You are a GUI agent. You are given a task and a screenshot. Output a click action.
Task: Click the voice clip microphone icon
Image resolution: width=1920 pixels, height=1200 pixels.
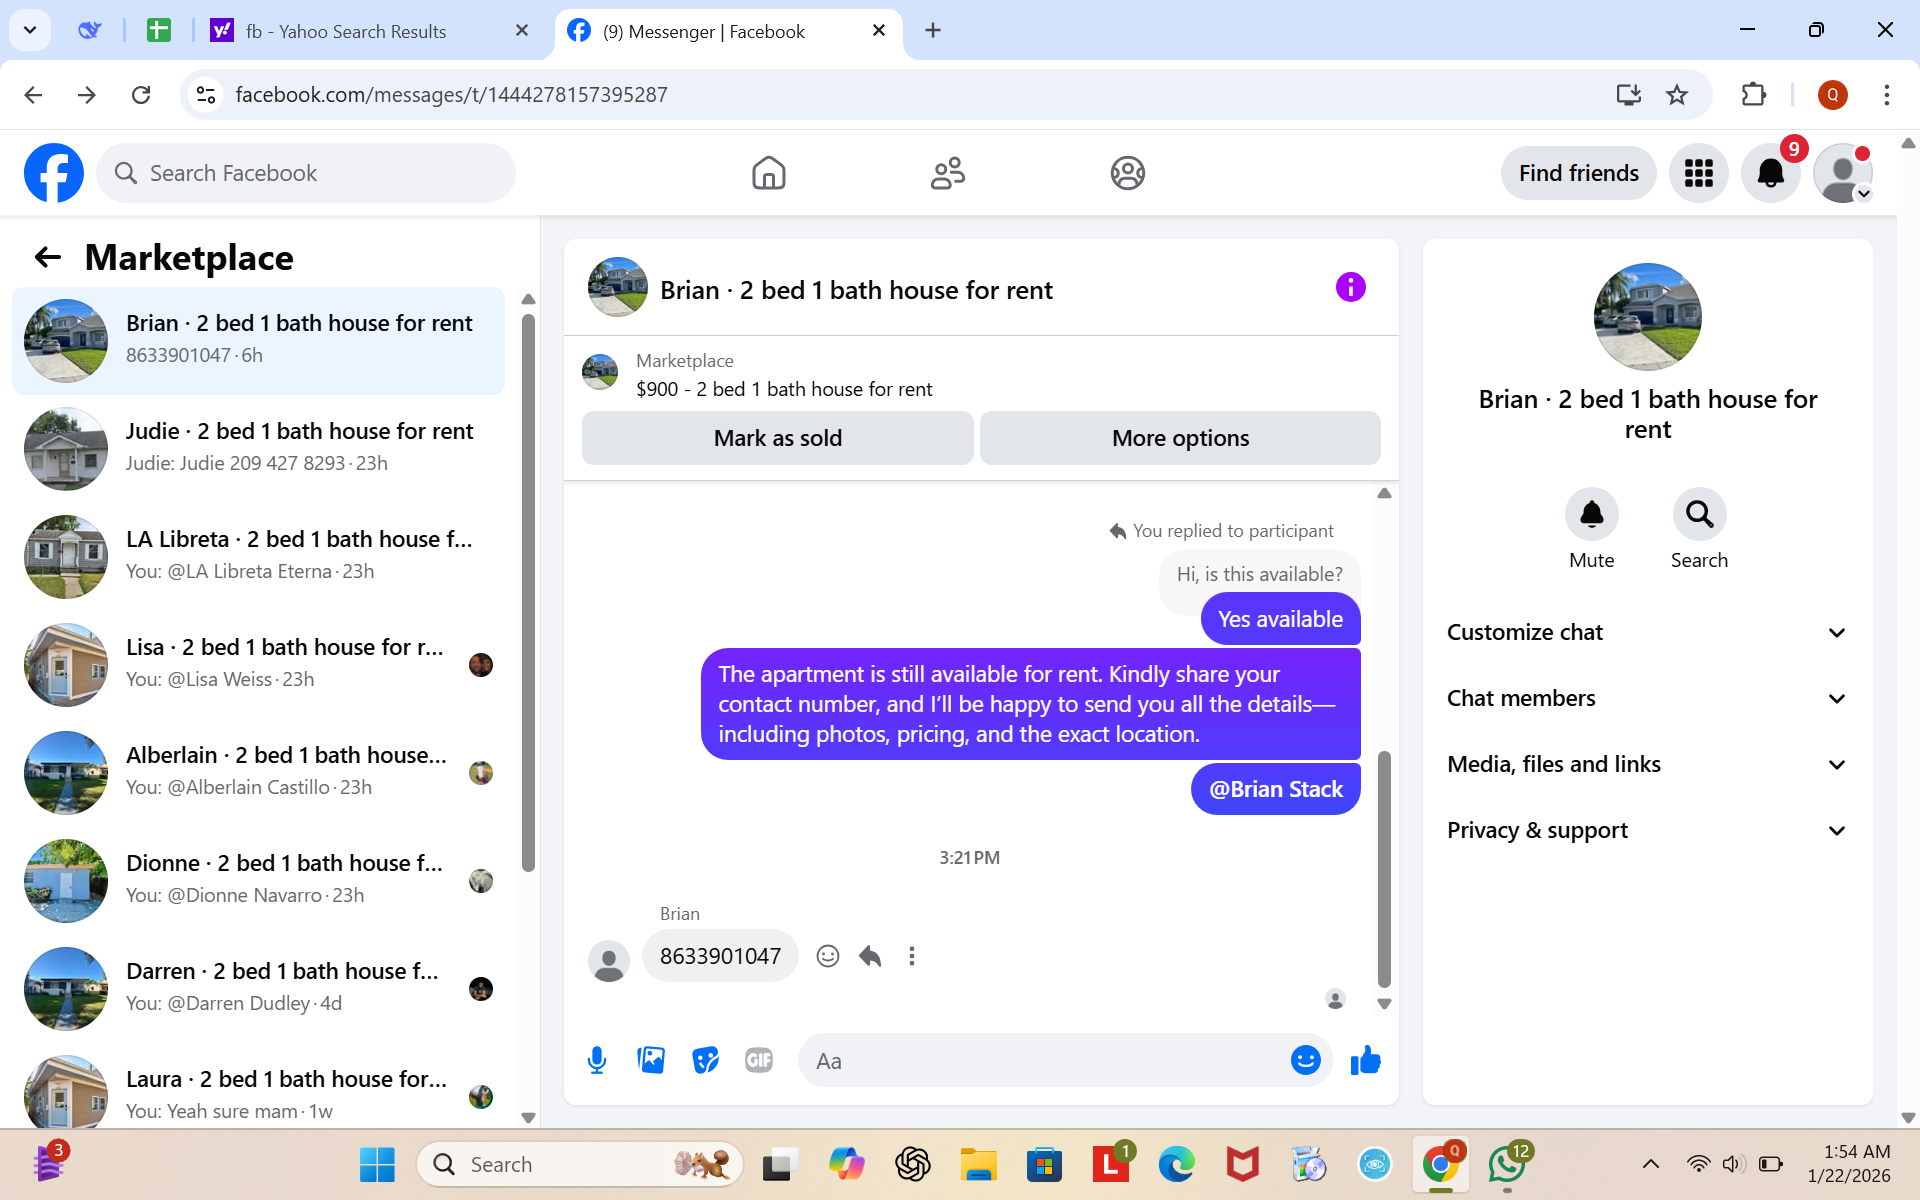(597, 1060)
